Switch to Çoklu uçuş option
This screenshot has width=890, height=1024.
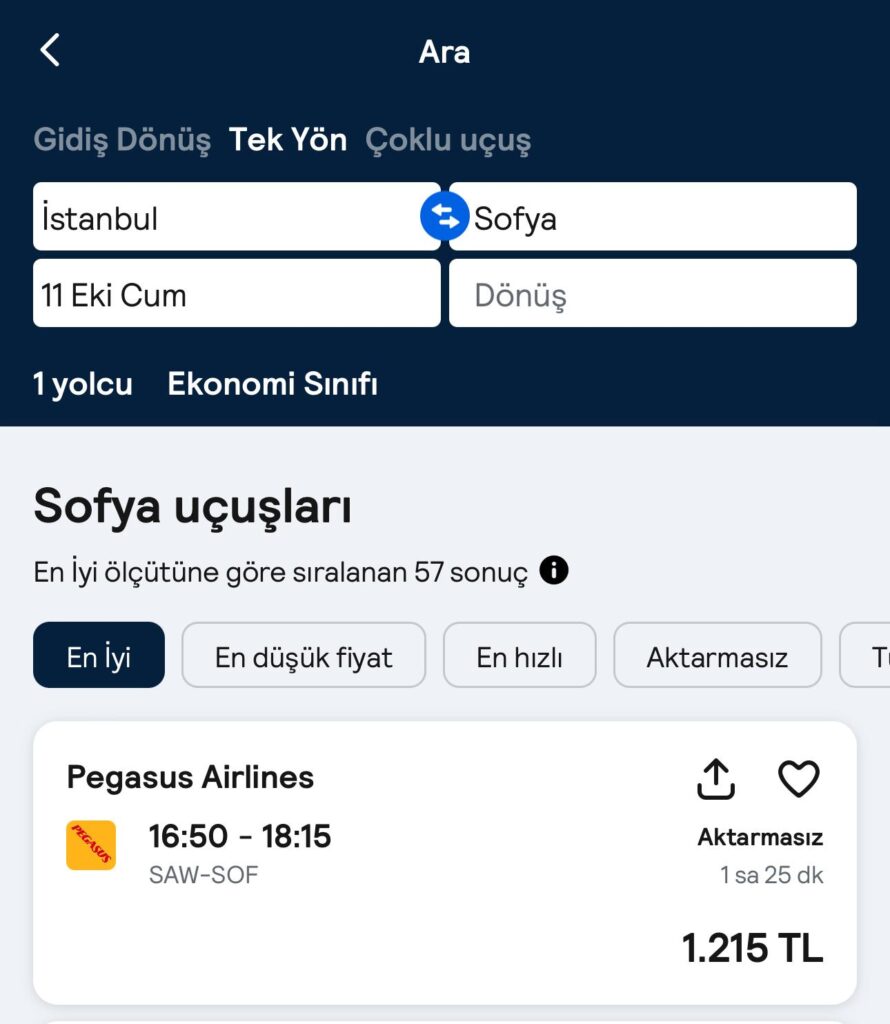pyautogui.click(x=448, y=140)
